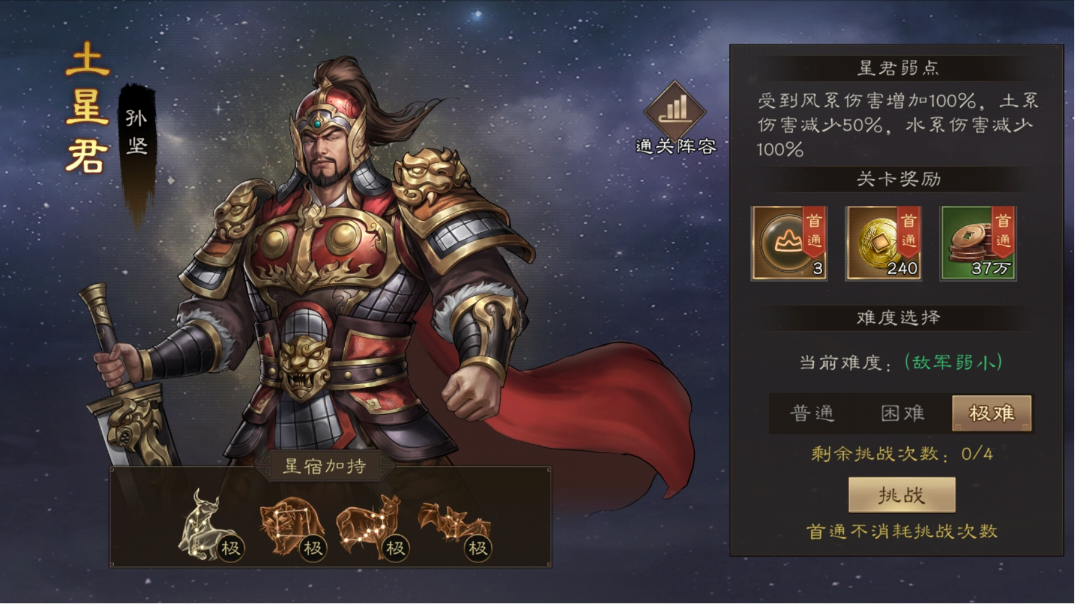1080x606 pixels.
Task: View the 37万 copper coins reward
Action: [978, 243]
